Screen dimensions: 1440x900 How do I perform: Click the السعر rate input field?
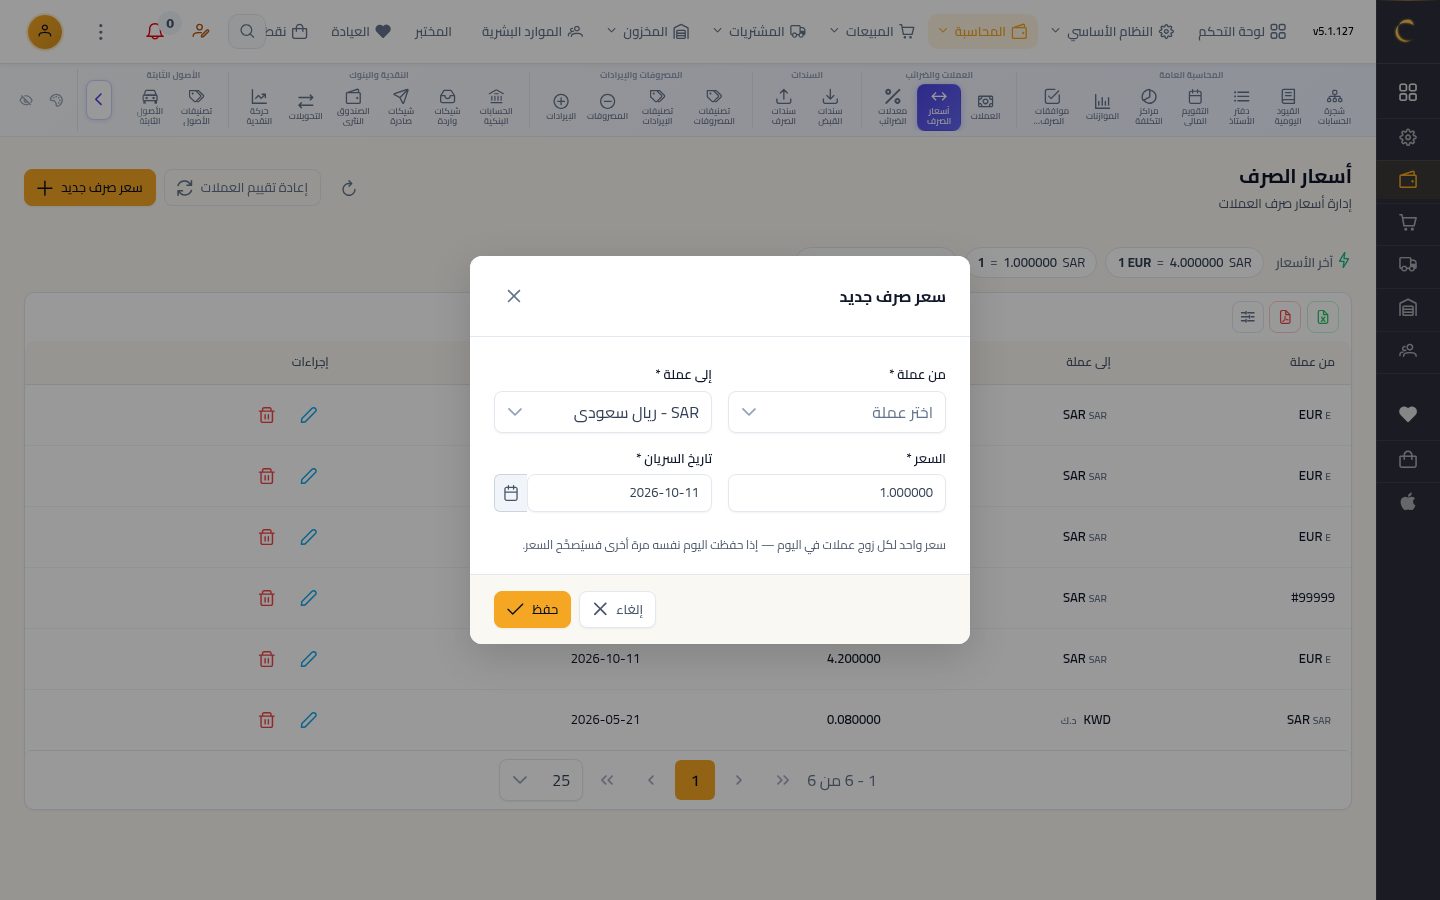[837, 493]
